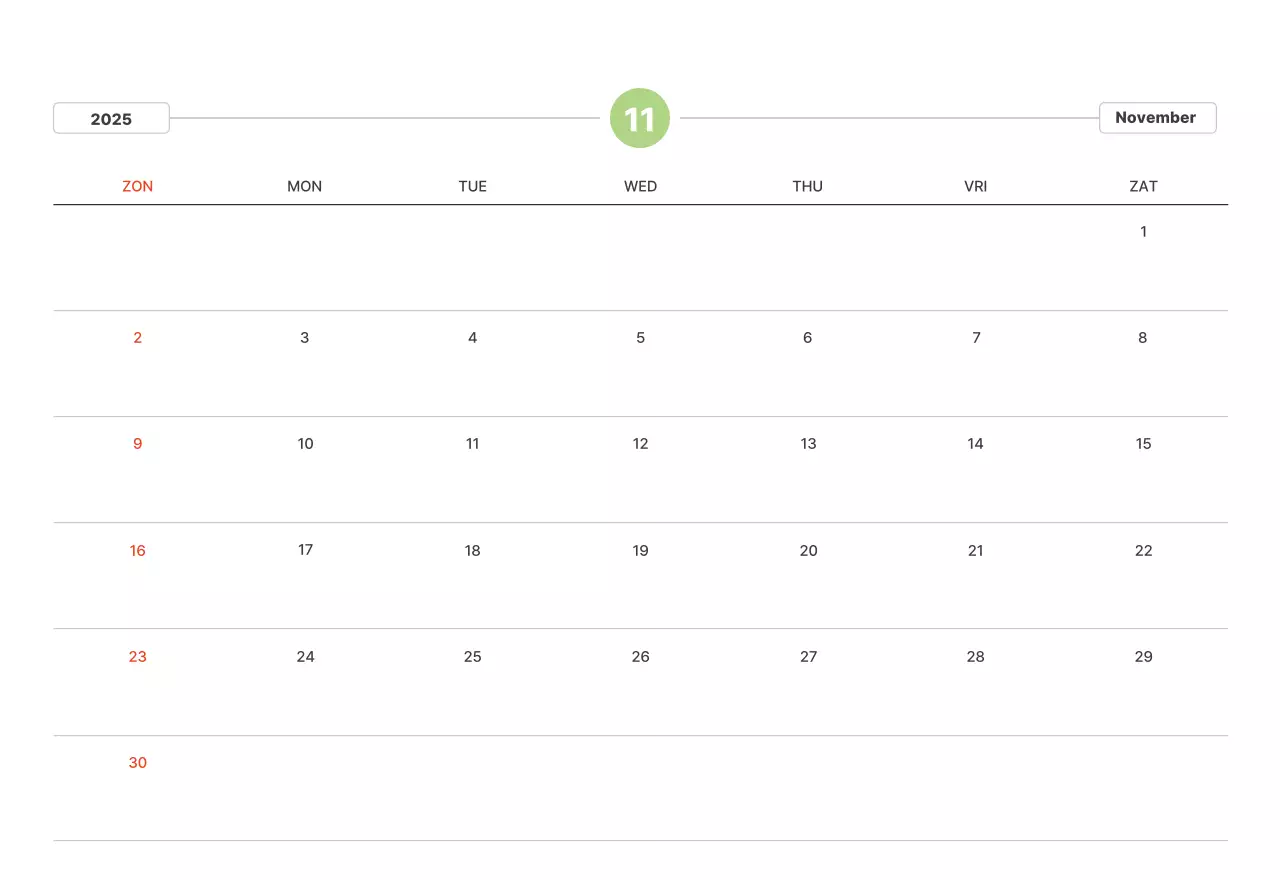The image size is (1280, 880).
Task: Select date 29 in last Saturday
Action: pyautogui.click(x=1143, y=657)
